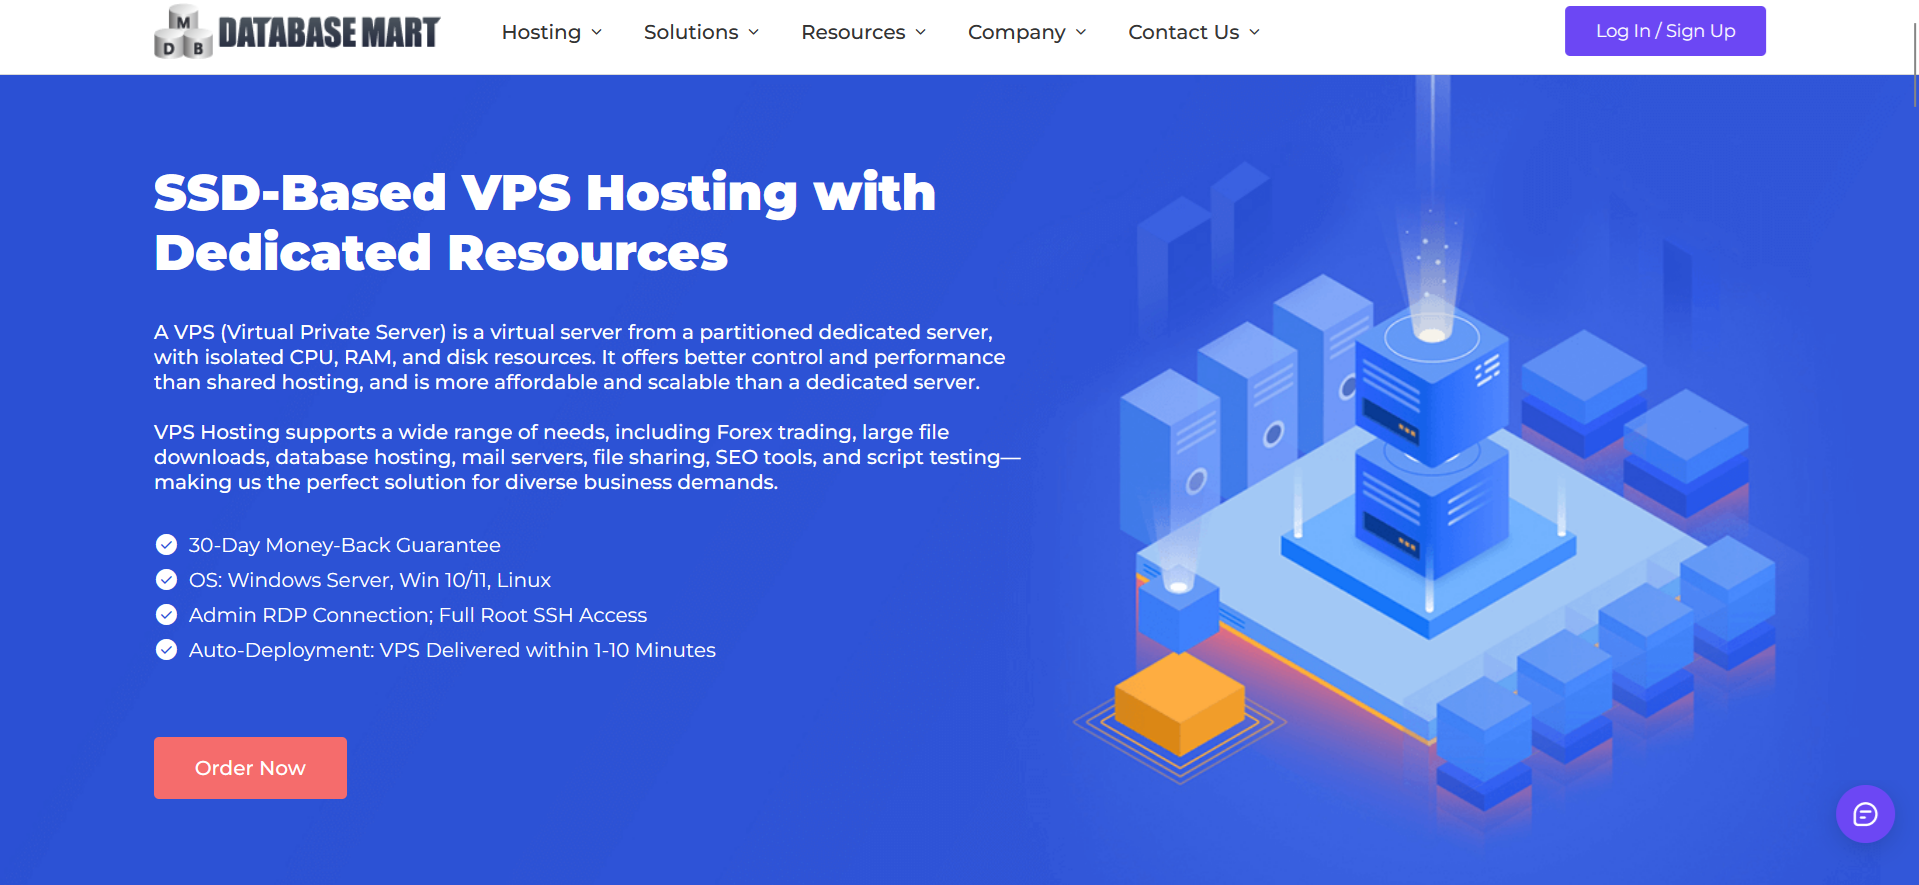Click the Order Now button

[x=250, y=768]
